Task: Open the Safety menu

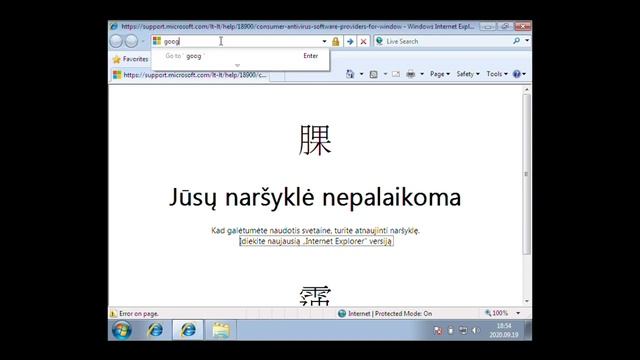Action: click(x=468, y=74)
